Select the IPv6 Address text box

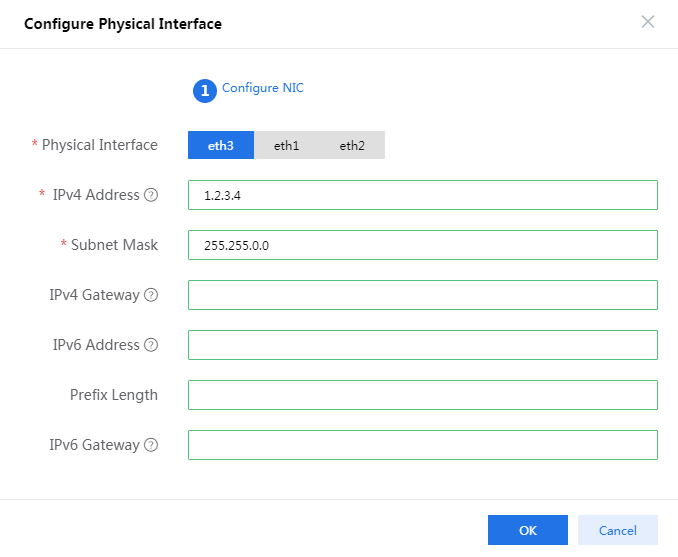click(422, 345)
